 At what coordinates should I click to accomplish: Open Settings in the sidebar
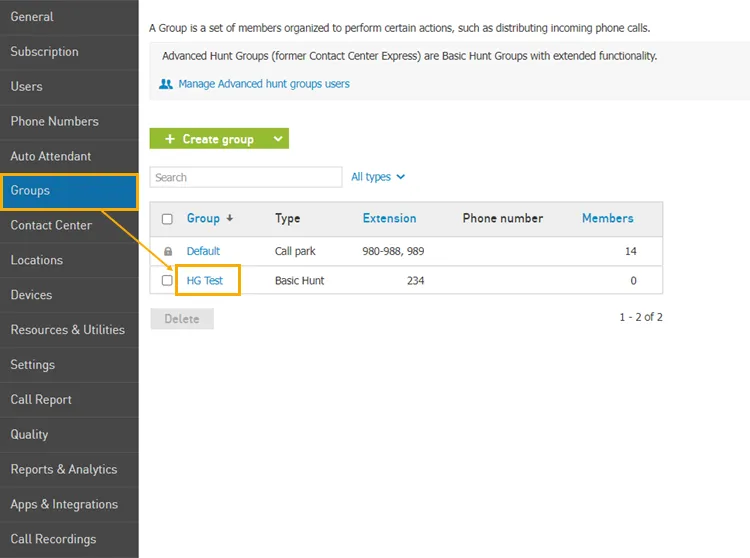coord(69,365)
